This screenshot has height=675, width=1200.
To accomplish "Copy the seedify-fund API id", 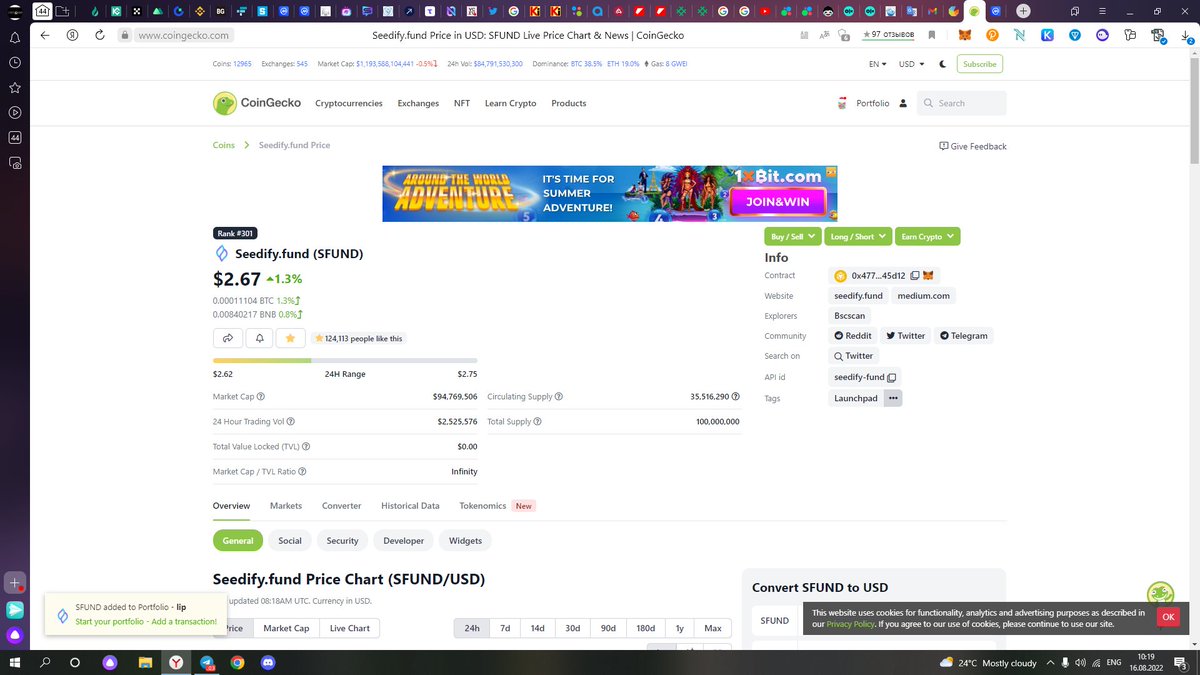I will pos(892,377).
